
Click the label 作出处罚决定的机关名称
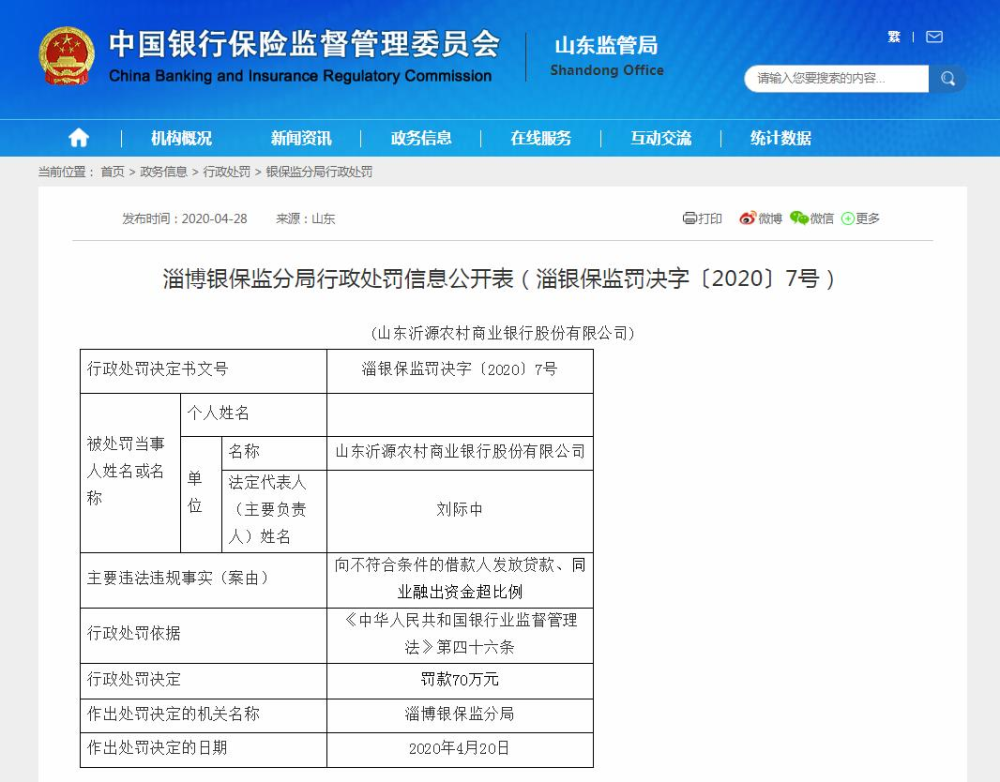tap(173, 714)
